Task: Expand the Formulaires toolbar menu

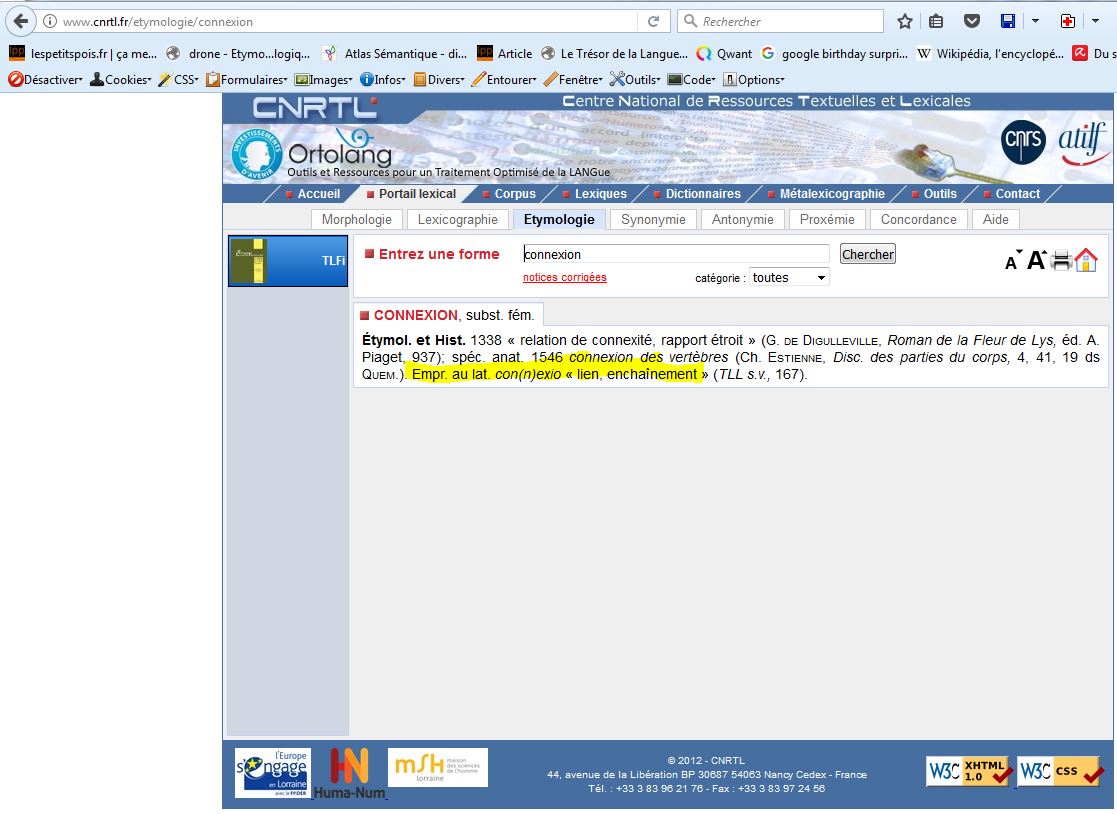Action: (x=247, y=80)
